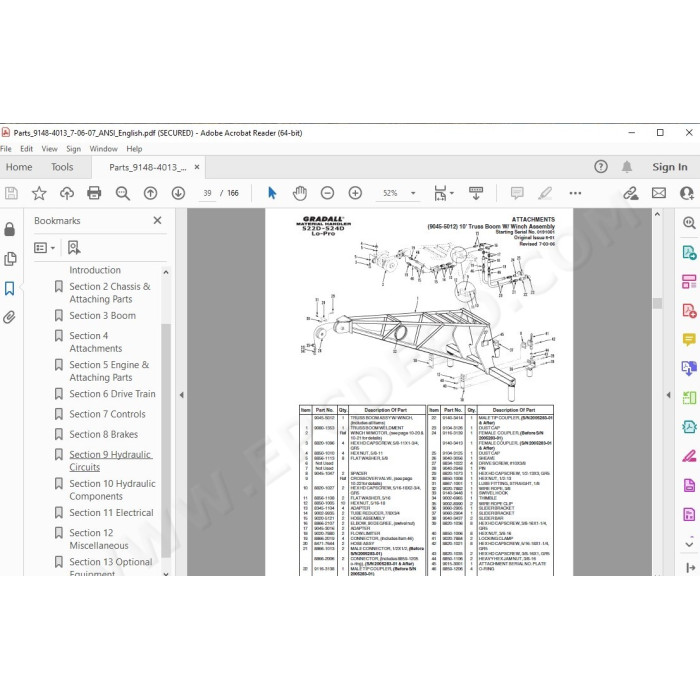Open fit page options tool

444,193
